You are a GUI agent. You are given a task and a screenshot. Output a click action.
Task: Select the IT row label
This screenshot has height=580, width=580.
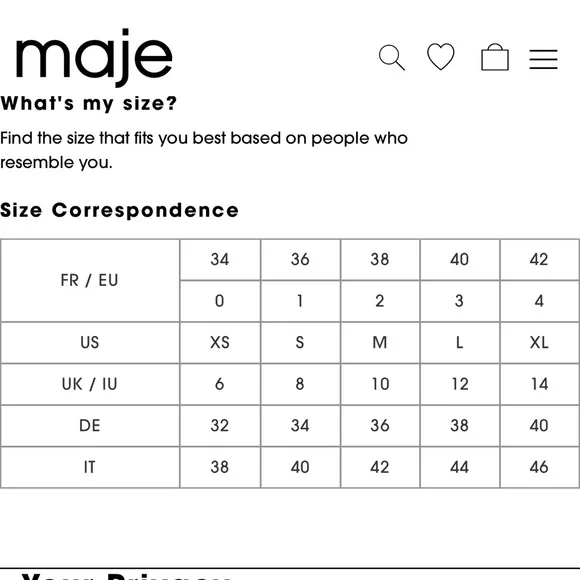[x=90, y=467]
